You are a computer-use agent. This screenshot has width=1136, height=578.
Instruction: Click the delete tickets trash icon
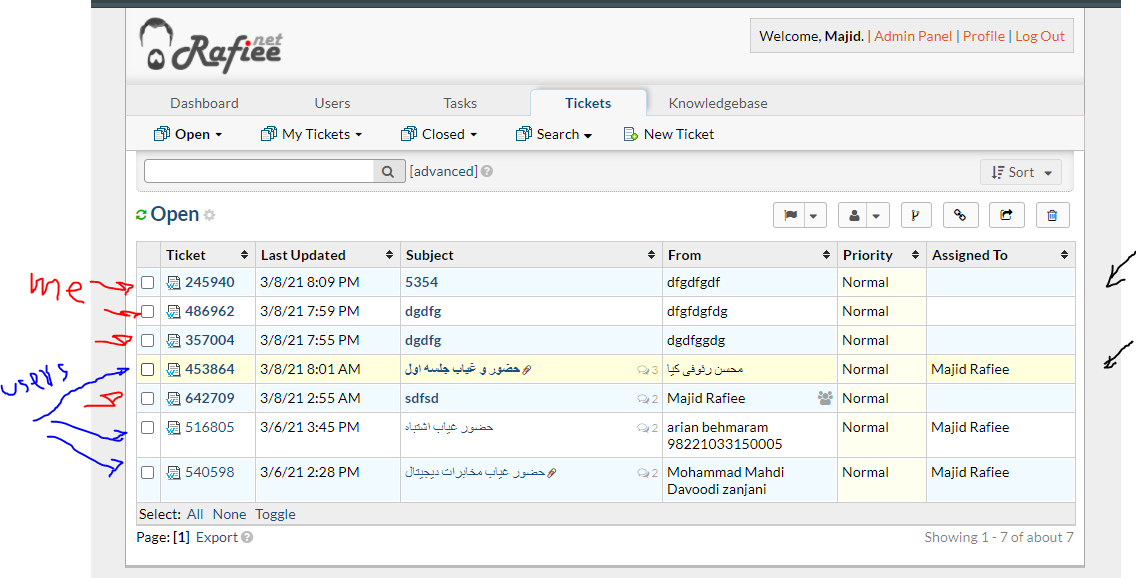tap(1052, 215)
